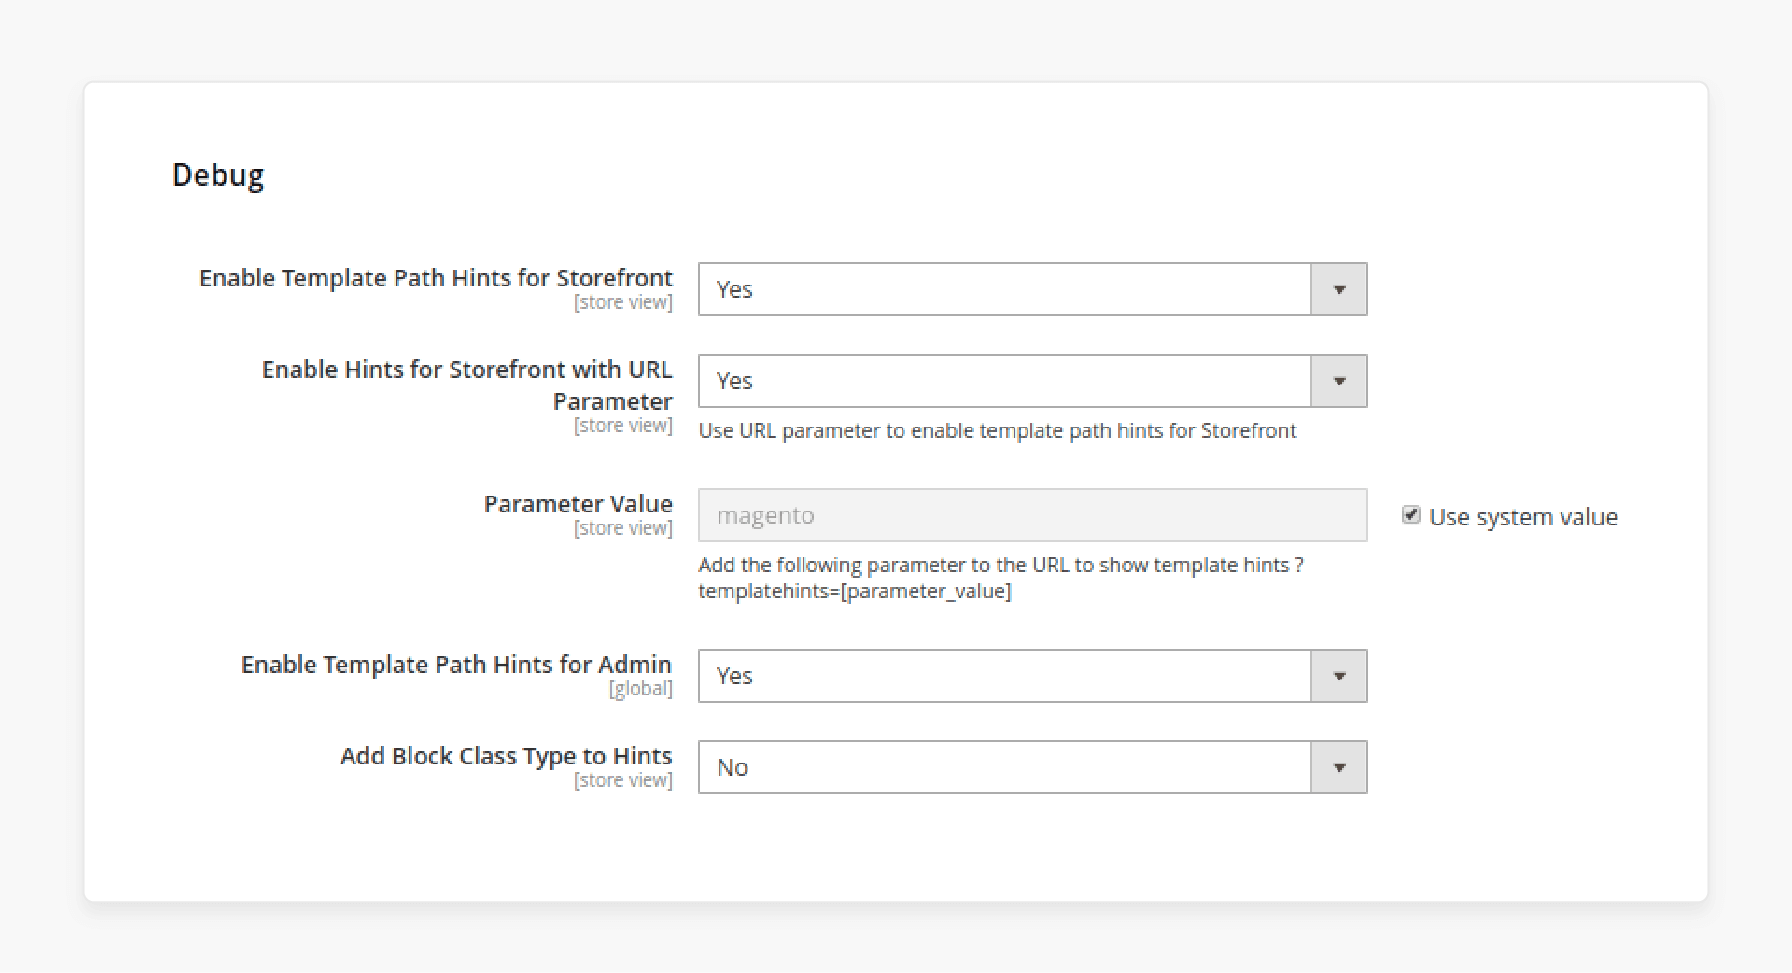Screen dimensions: 1792x973
Task: Click the 'Enable Template Path Hints for Admin' label
Action: (456, 664)
